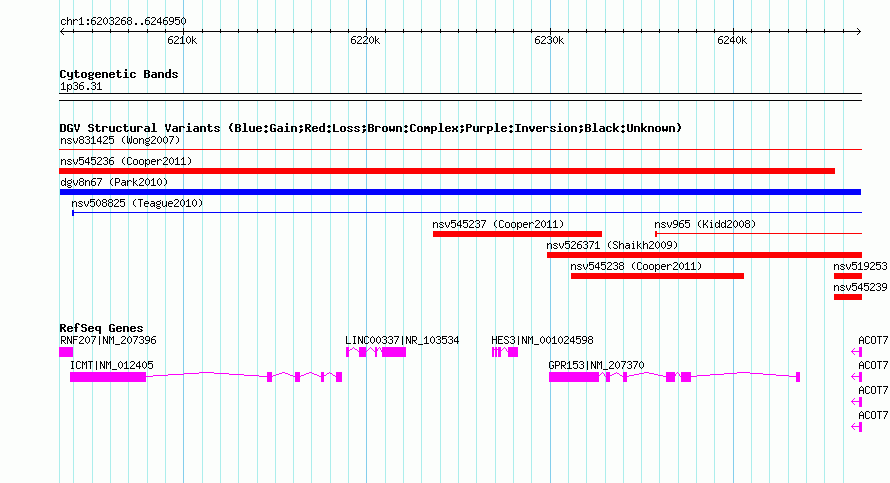
Task: Click the 6210k ruler position label
Action: 182,40
